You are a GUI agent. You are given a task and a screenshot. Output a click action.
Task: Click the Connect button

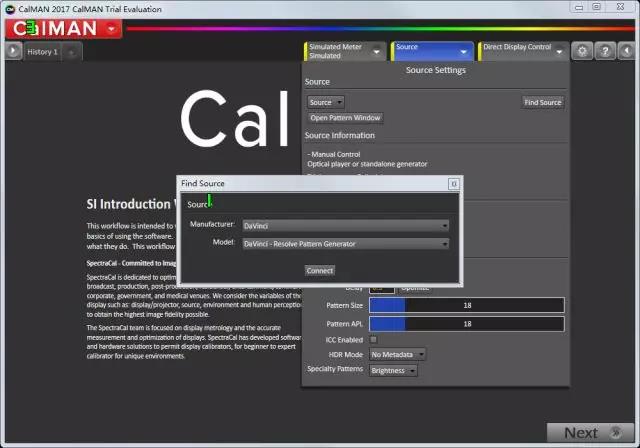pyautogui.click(x=320, y=271)
